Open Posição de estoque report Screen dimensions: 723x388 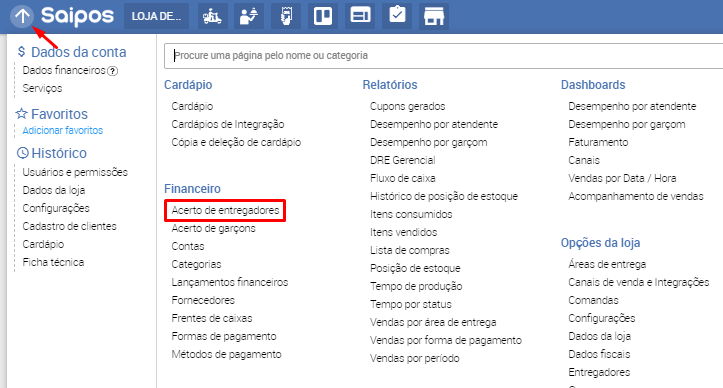coord(415,268)
